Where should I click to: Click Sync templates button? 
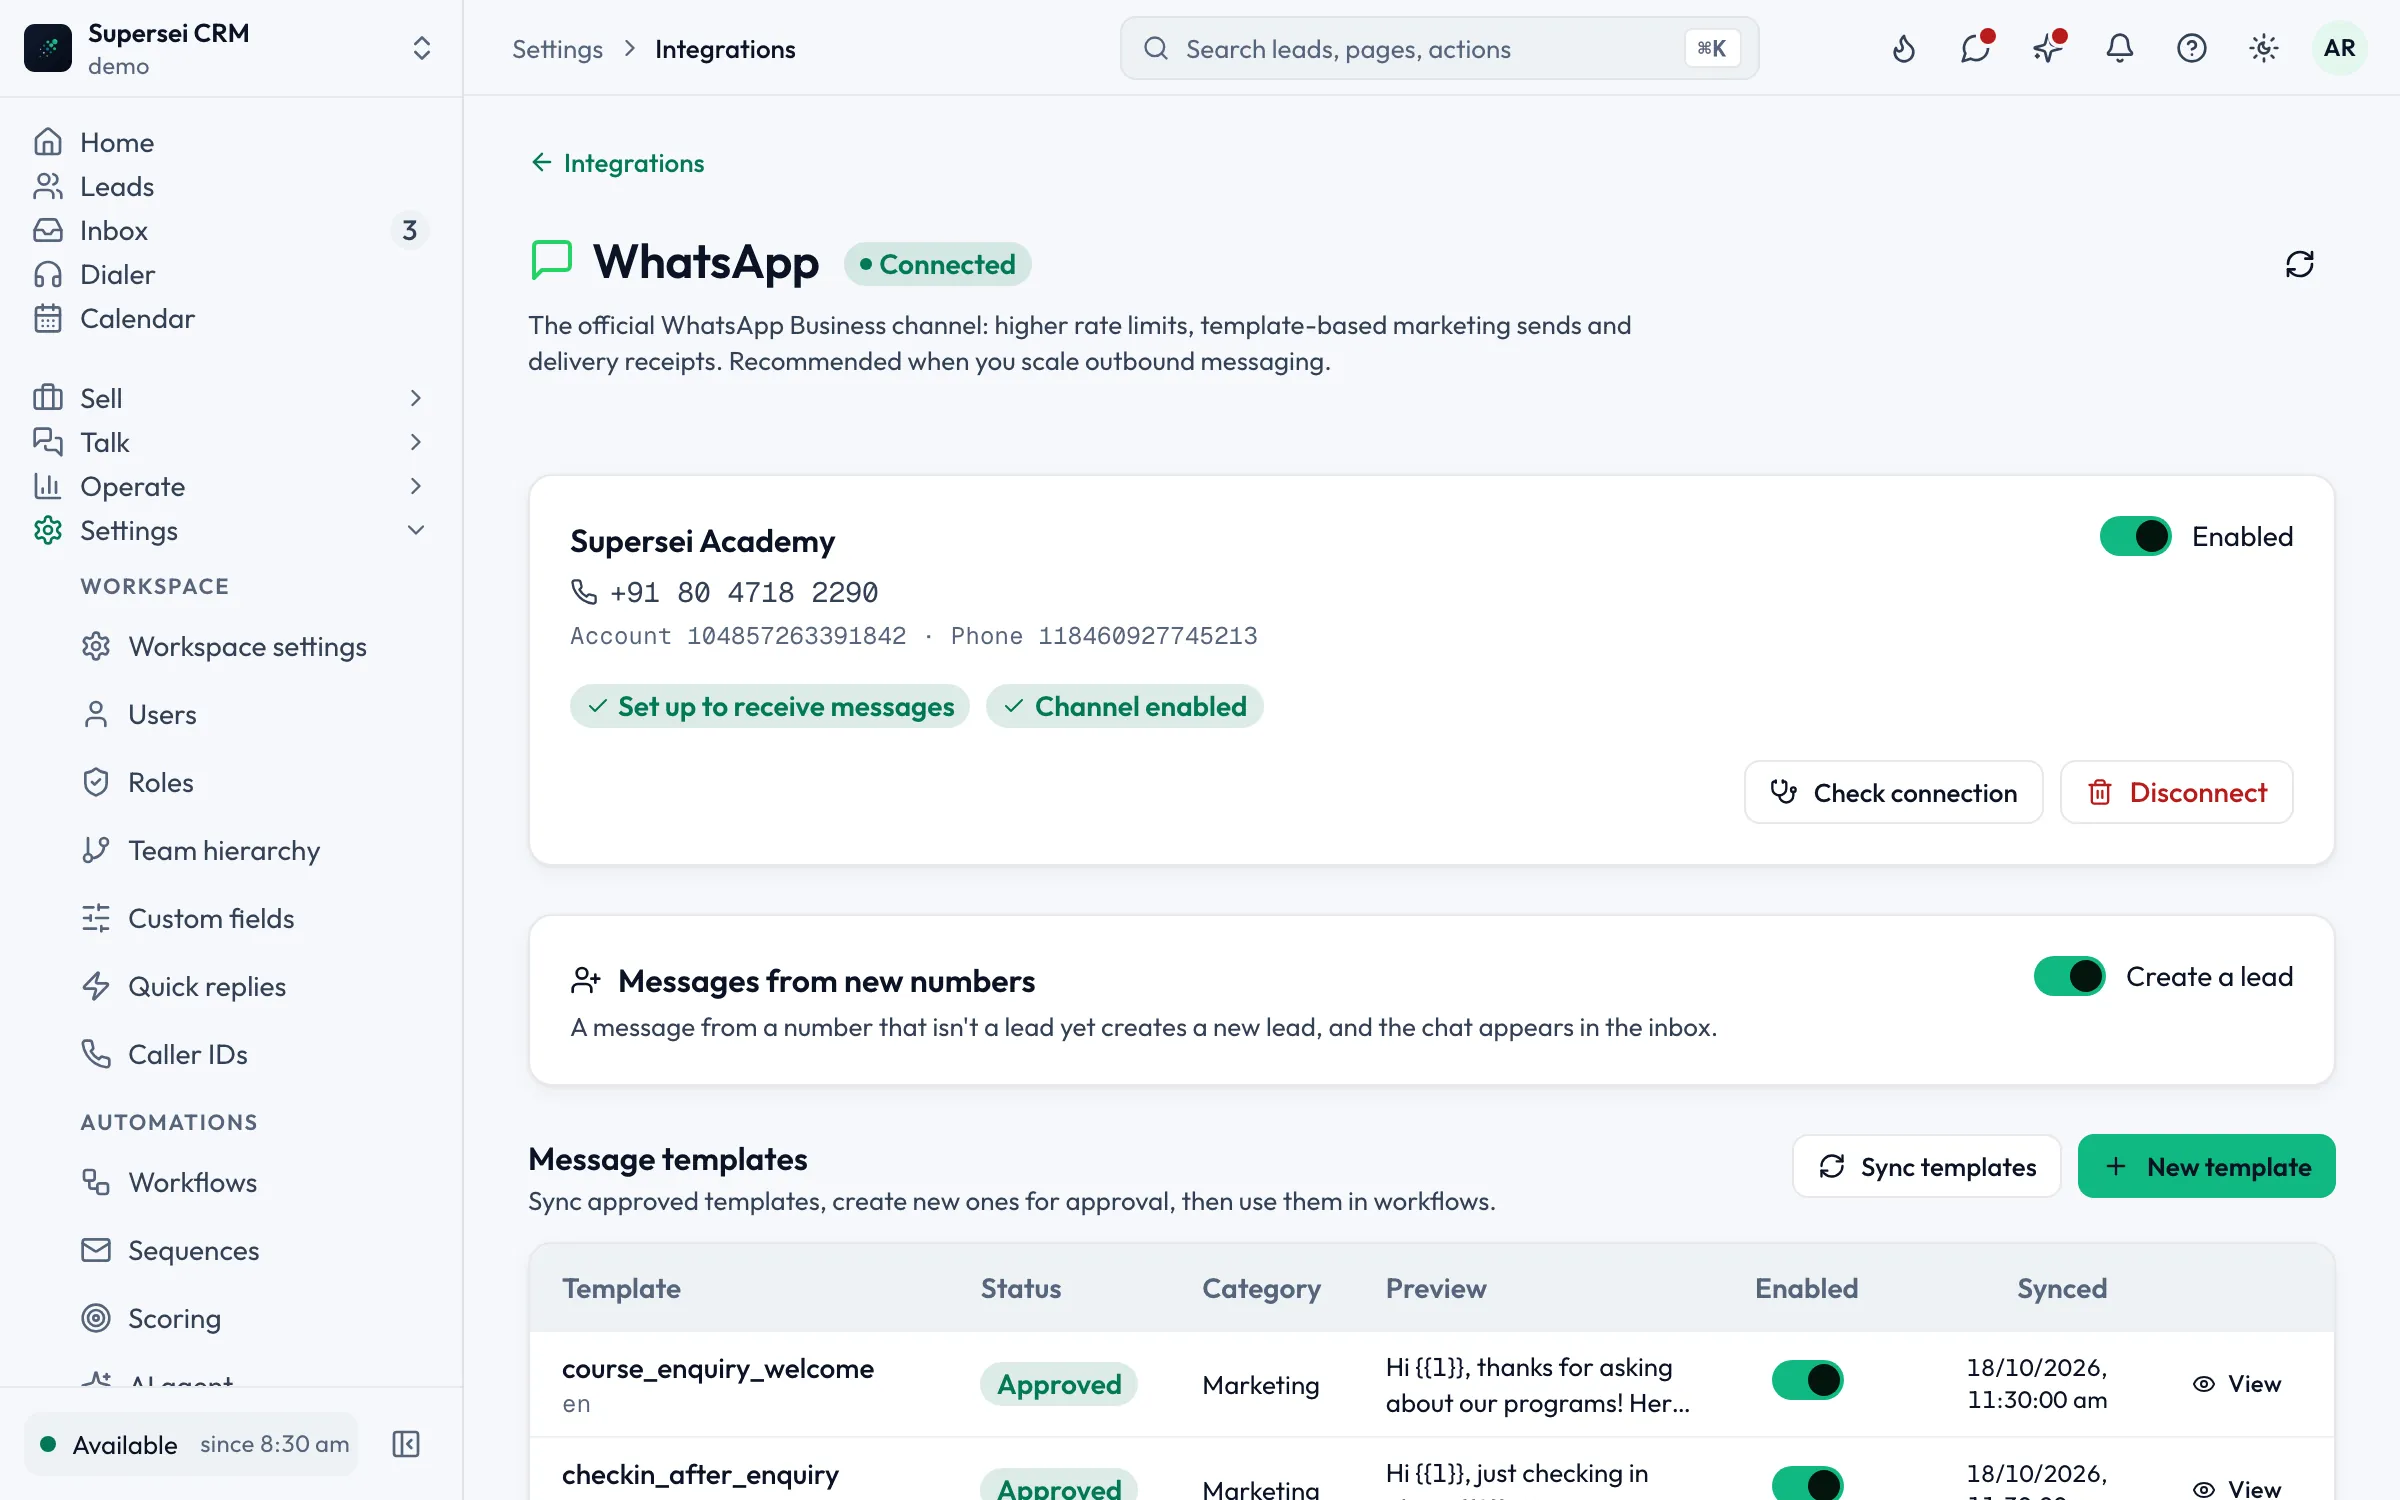1927,1166
